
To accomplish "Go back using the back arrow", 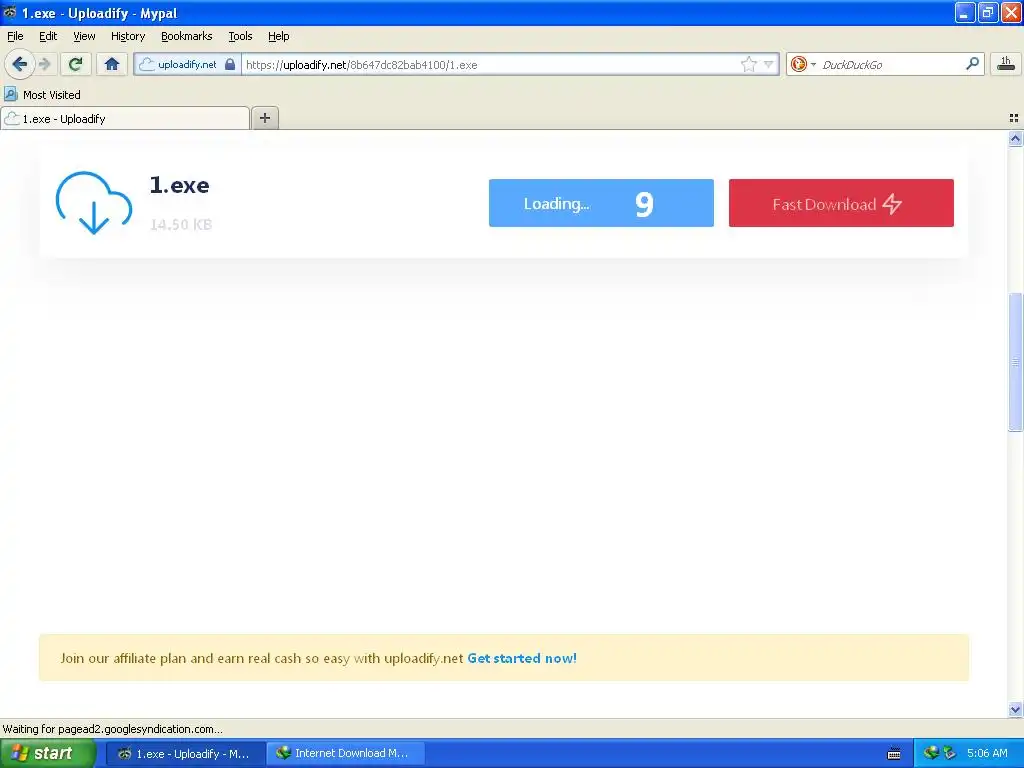I will point(19,64).
